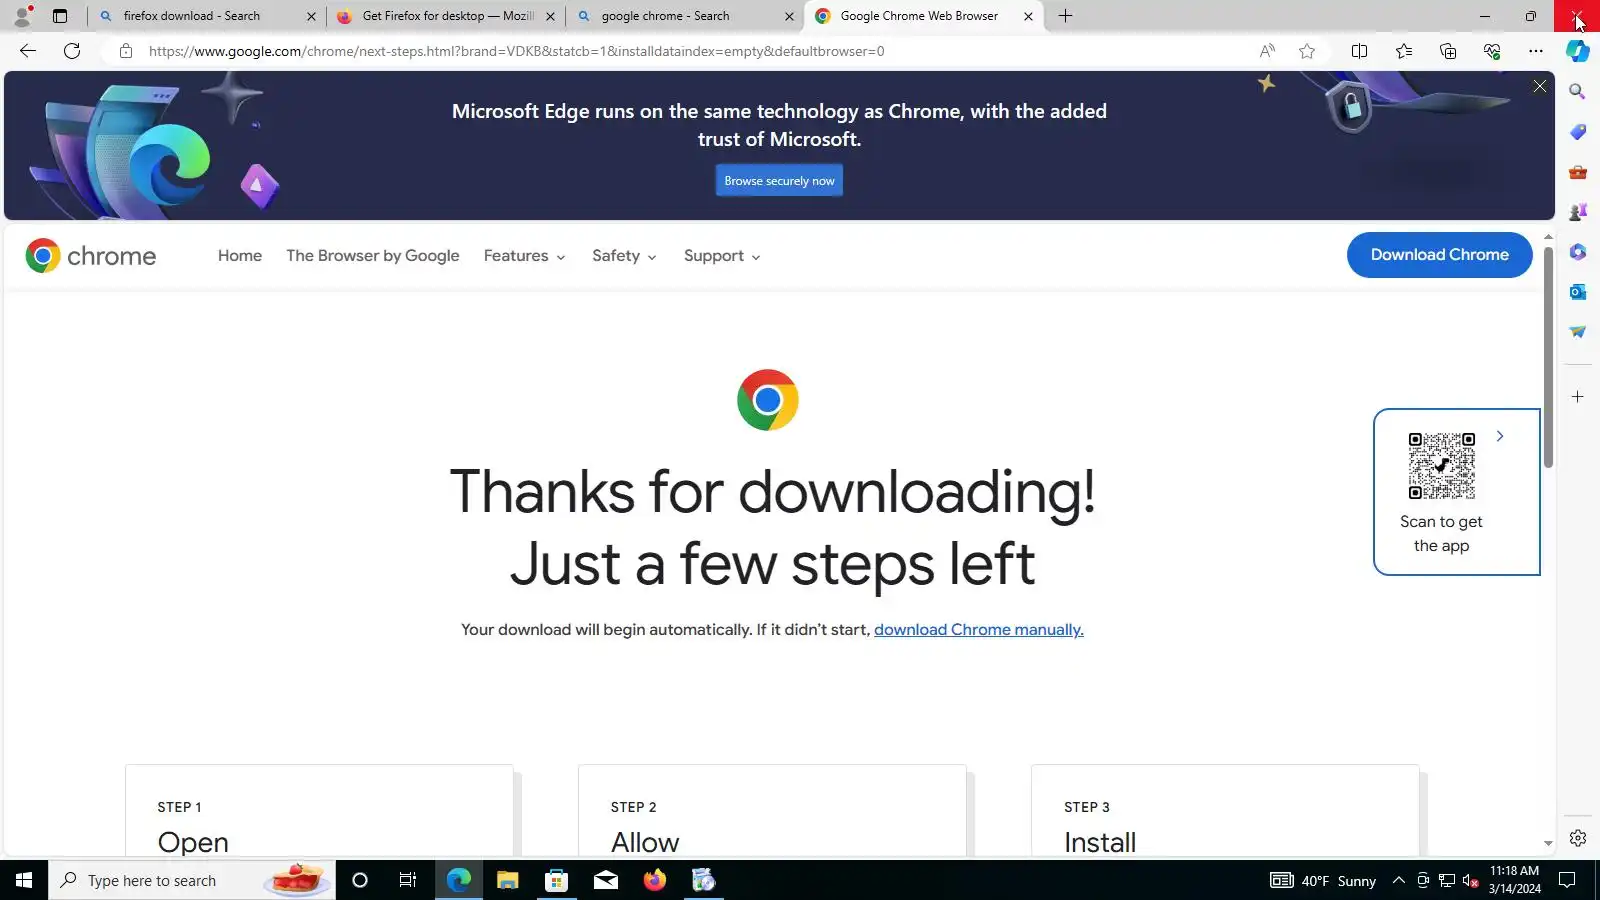Open the notification center icon
Viewport: 1600px width, 900px height.
coord(1568,880)
